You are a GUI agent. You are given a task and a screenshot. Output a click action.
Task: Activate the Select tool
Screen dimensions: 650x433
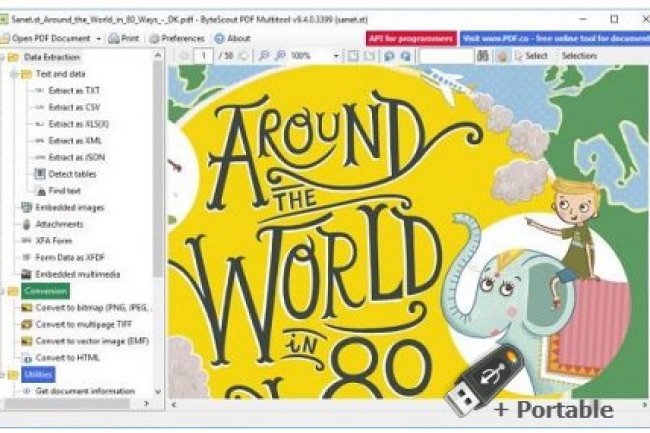[531, 56]
